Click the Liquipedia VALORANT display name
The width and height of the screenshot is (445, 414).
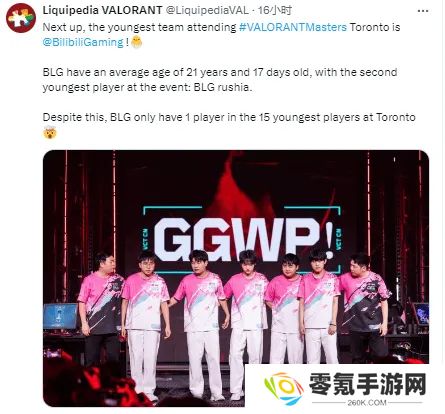pos(103,10)
